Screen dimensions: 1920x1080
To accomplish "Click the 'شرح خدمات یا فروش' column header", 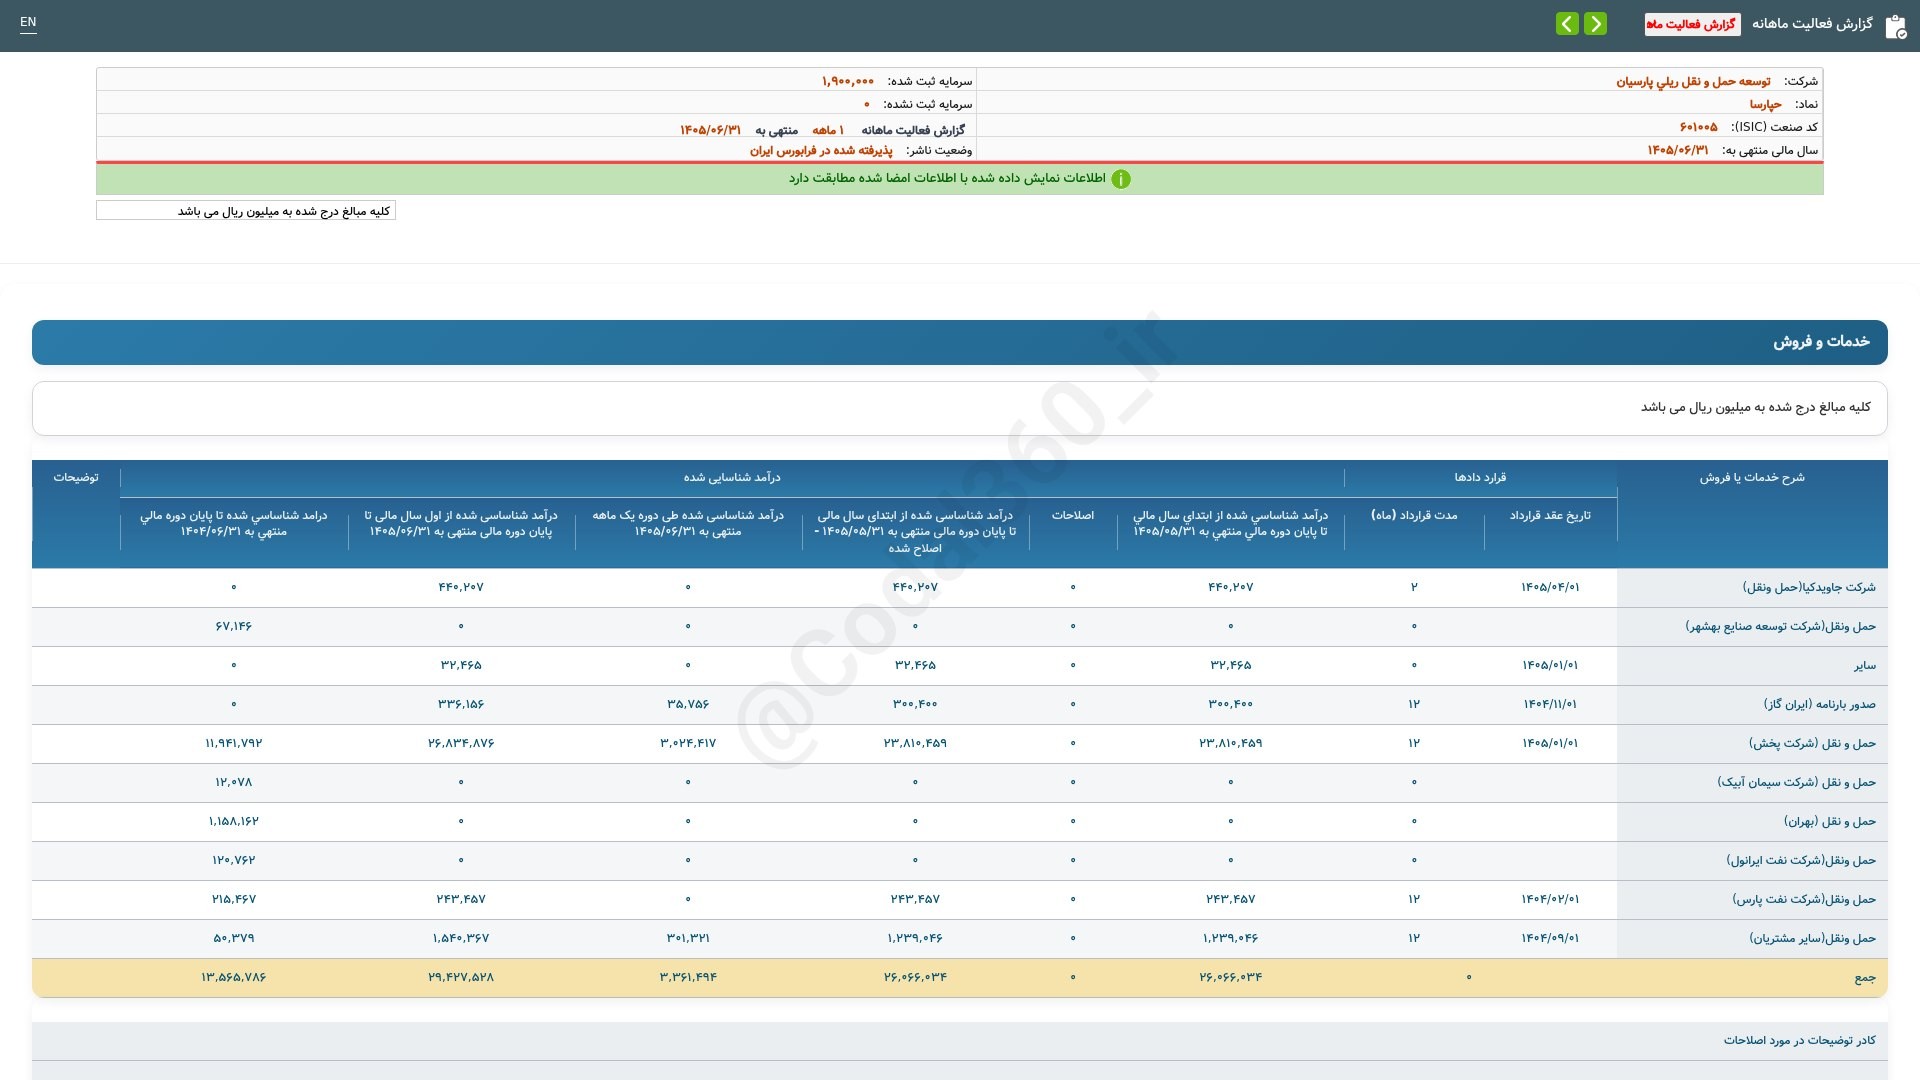I will 1752,478.
